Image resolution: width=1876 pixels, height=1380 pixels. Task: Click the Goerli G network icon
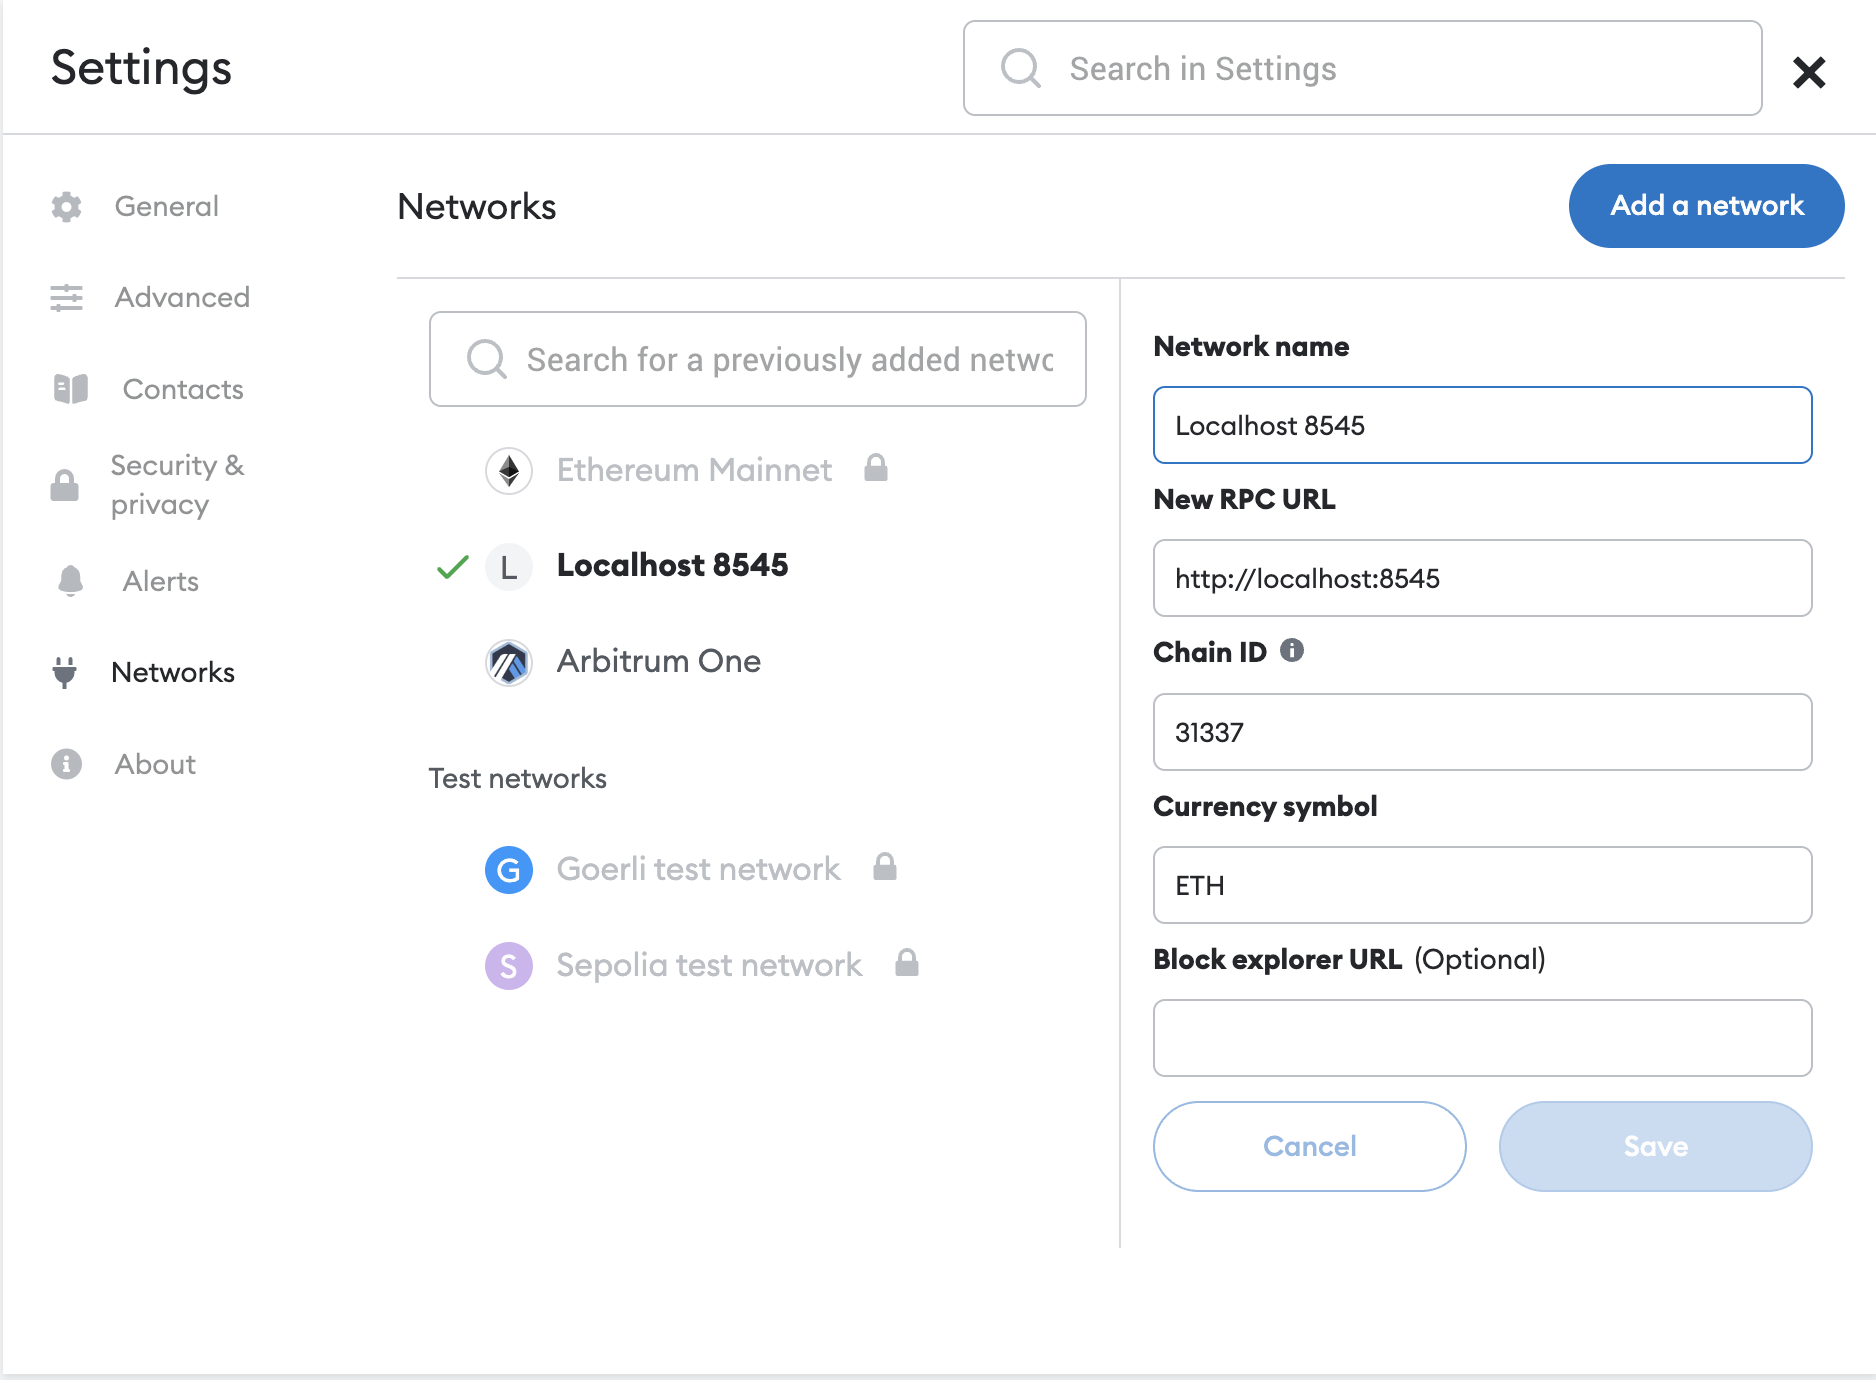(509, 870)
